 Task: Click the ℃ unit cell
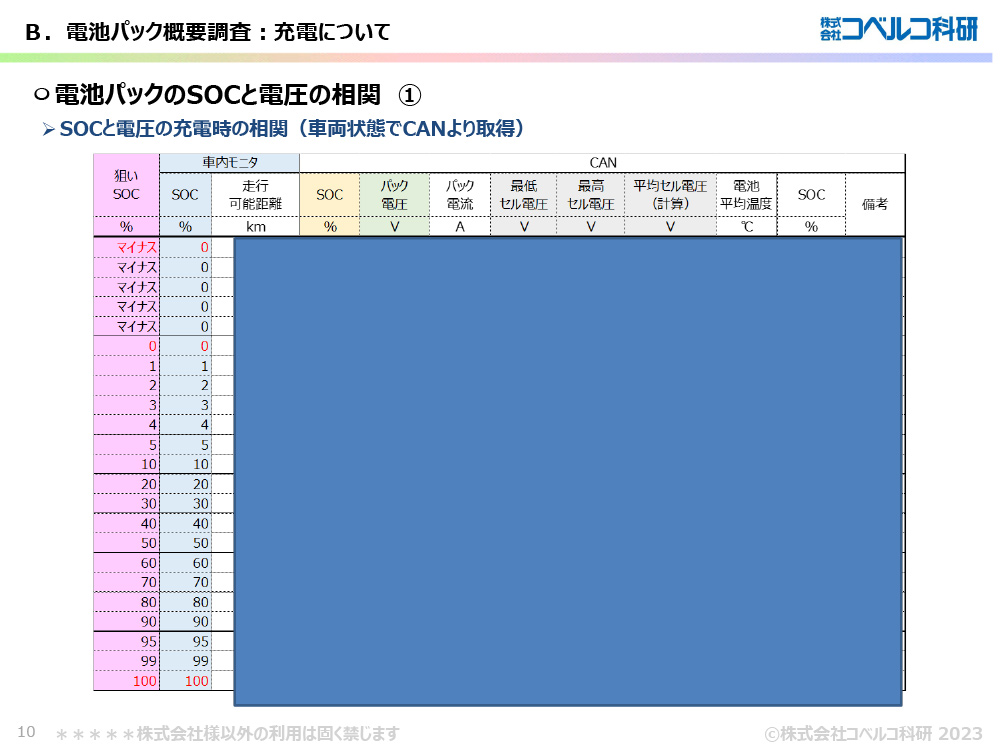(x=746, y=227)
